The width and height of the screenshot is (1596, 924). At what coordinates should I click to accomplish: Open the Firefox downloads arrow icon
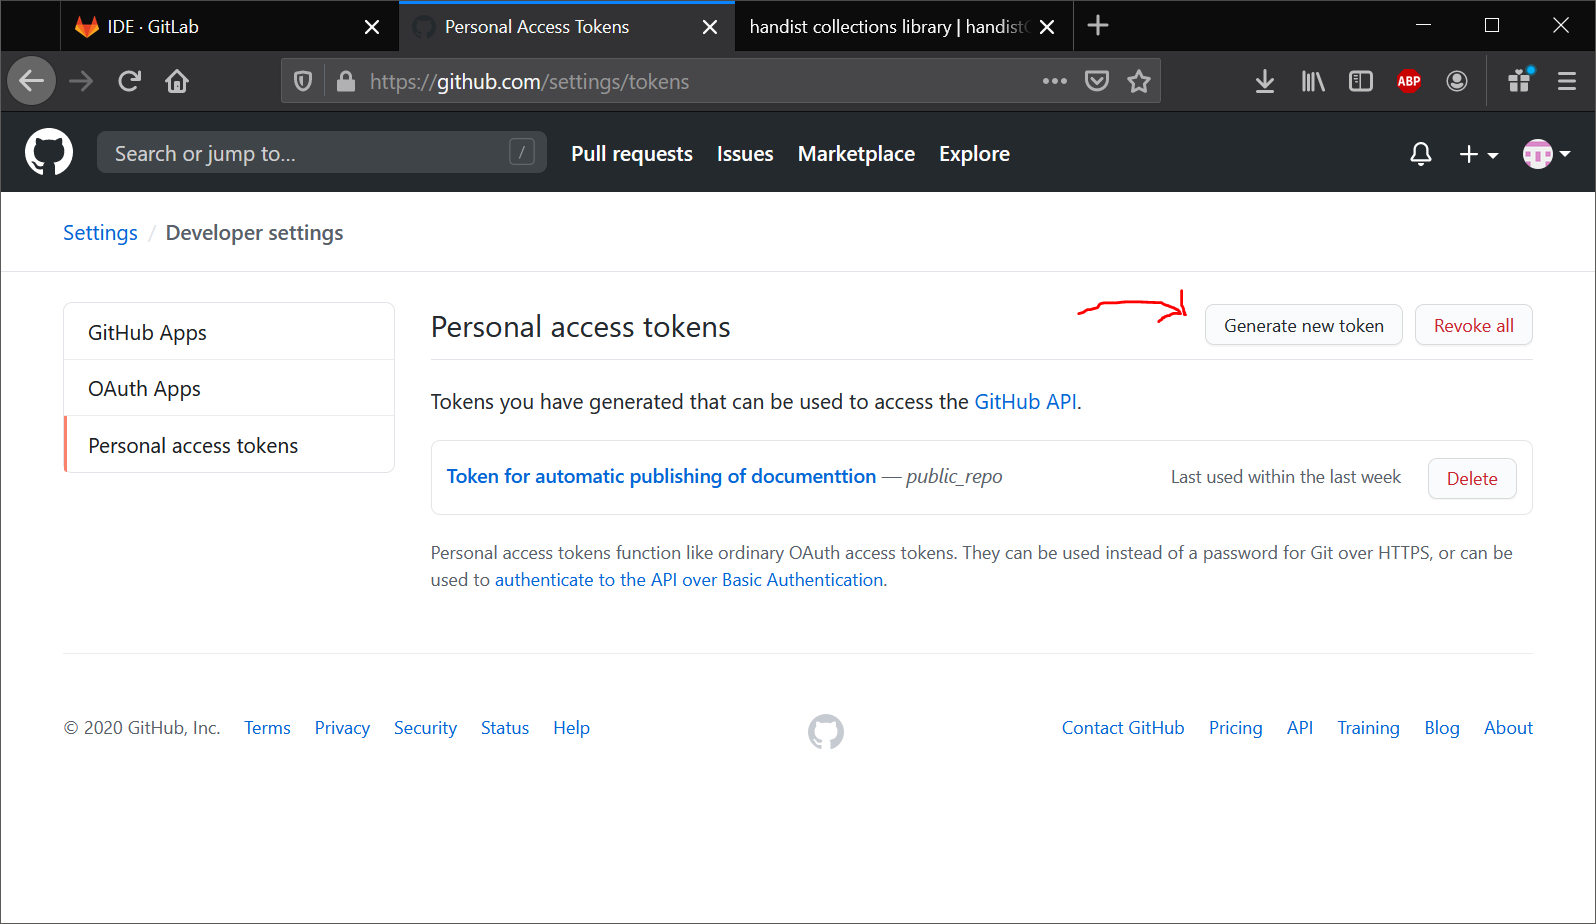tap(1264, 82)
